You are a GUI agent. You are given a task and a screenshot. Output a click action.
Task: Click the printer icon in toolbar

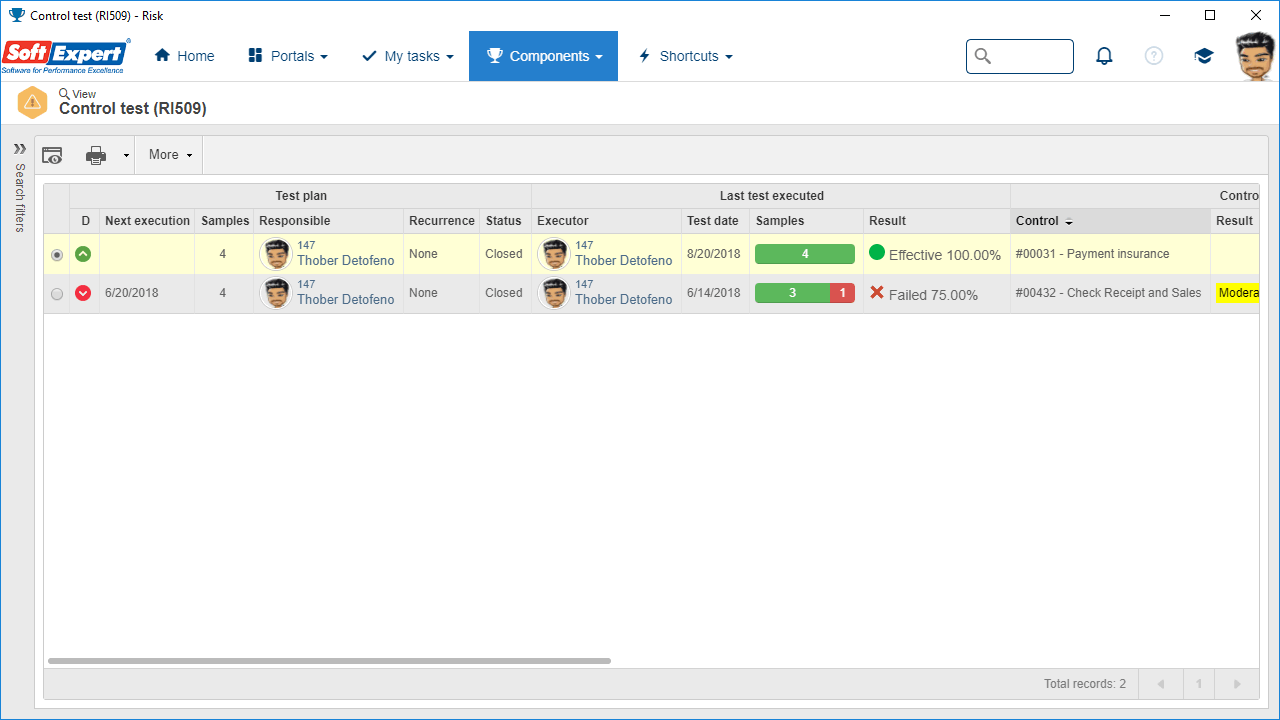(96, 155)
